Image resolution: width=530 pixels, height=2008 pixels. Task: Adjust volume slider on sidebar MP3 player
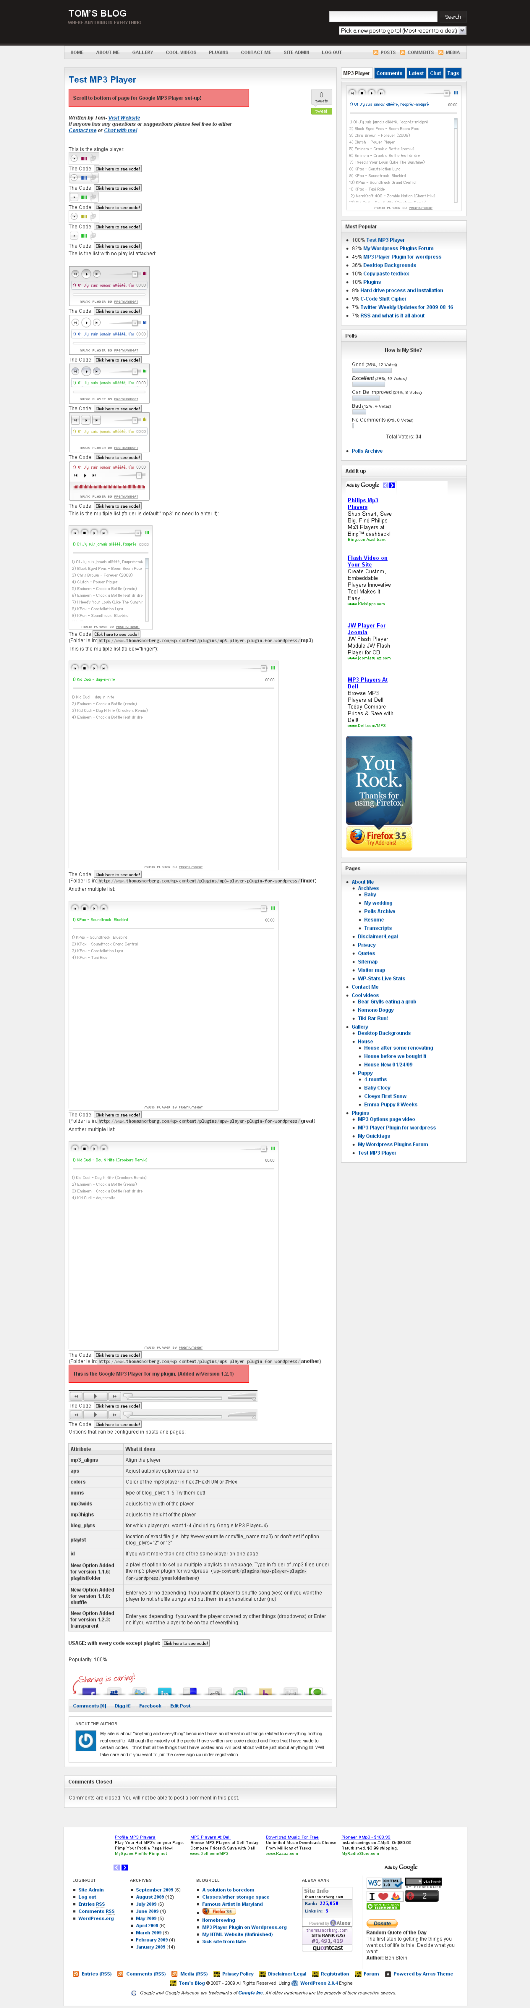(432, 93)
